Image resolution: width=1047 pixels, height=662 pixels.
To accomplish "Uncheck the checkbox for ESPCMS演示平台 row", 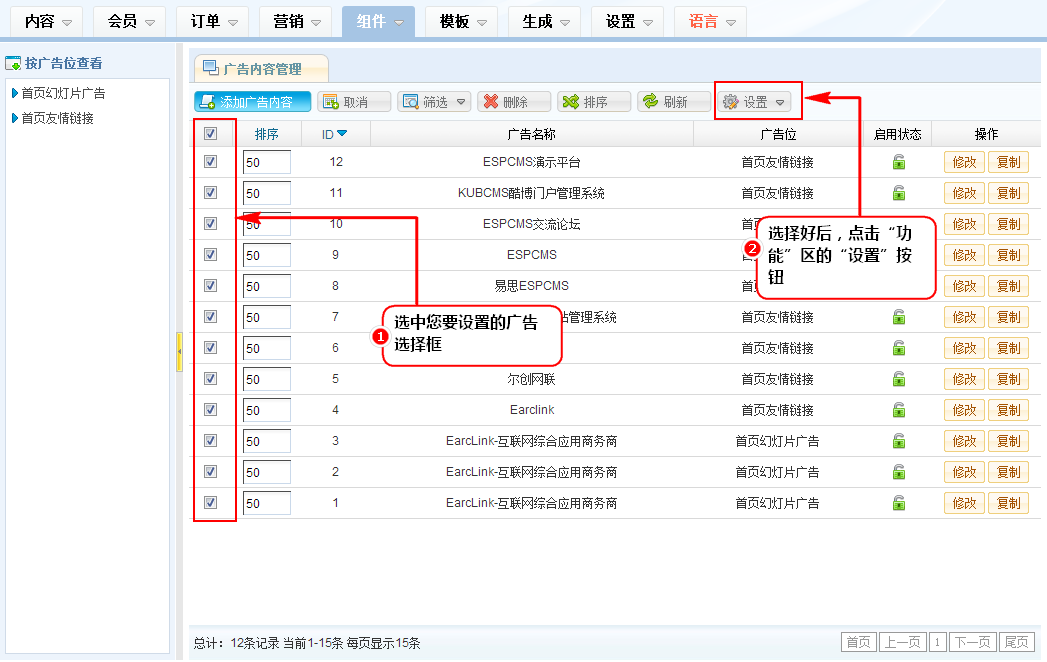I will 210,162.
